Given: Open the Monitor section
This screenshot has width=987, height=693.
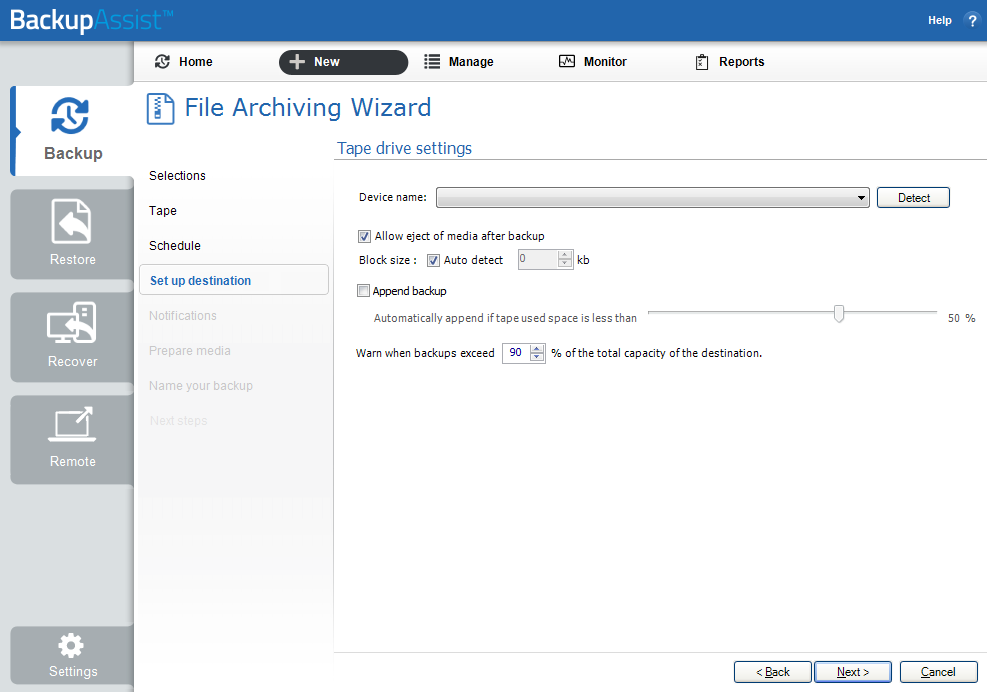Looking at the screenshot, I should pos(592,61).
